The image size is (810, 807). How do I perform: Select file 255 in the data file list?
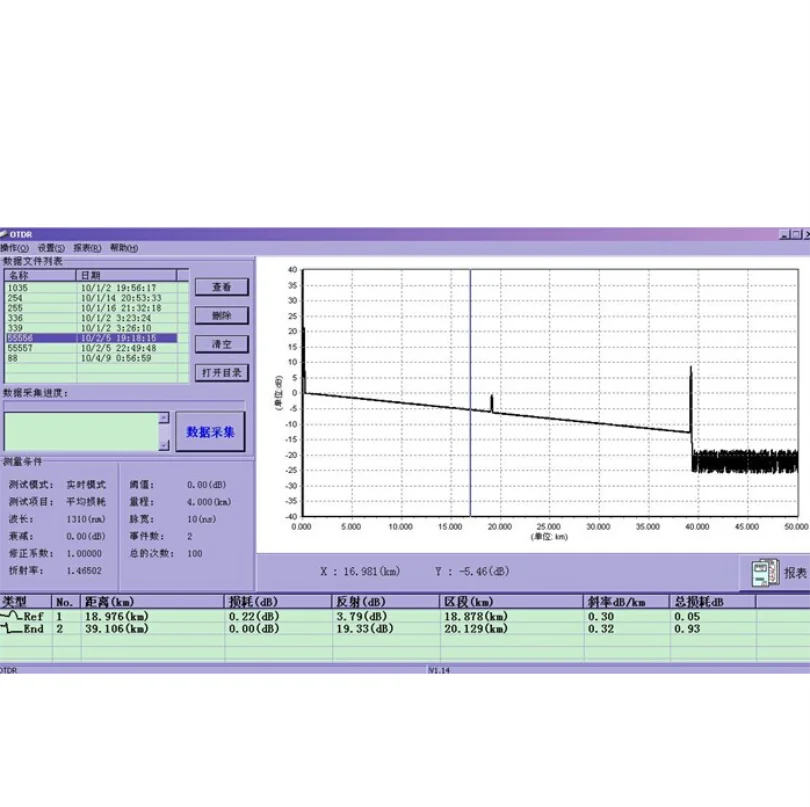click(x=92, y=308)
